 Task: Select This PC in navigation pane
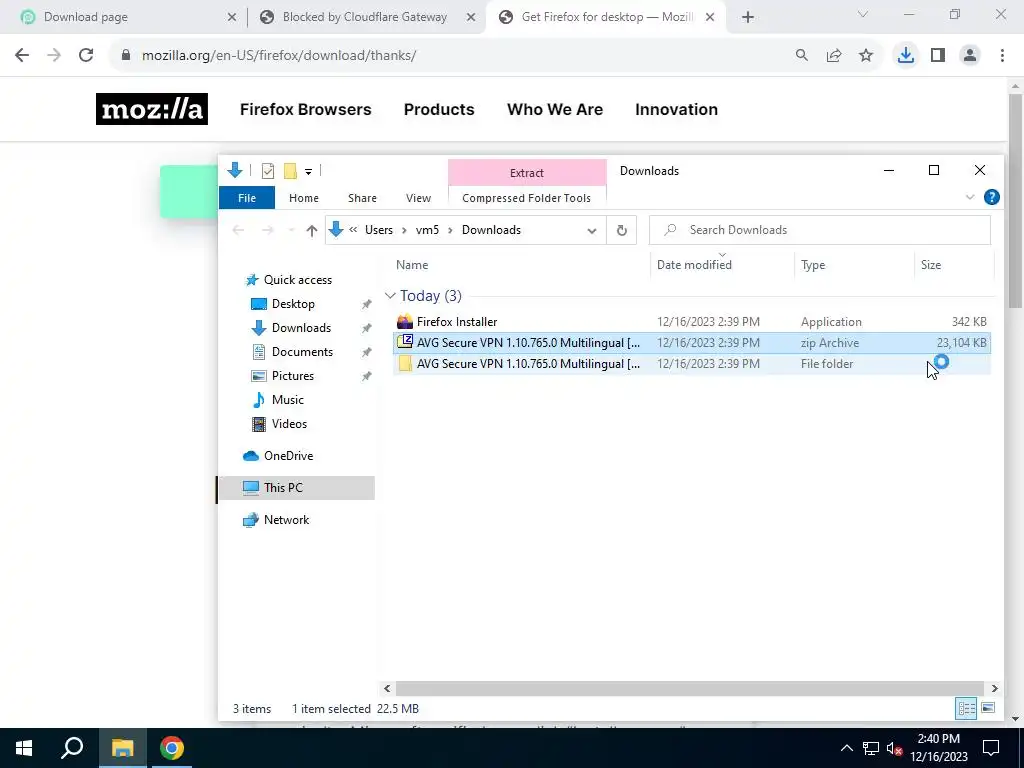click(x=296, y=488)
